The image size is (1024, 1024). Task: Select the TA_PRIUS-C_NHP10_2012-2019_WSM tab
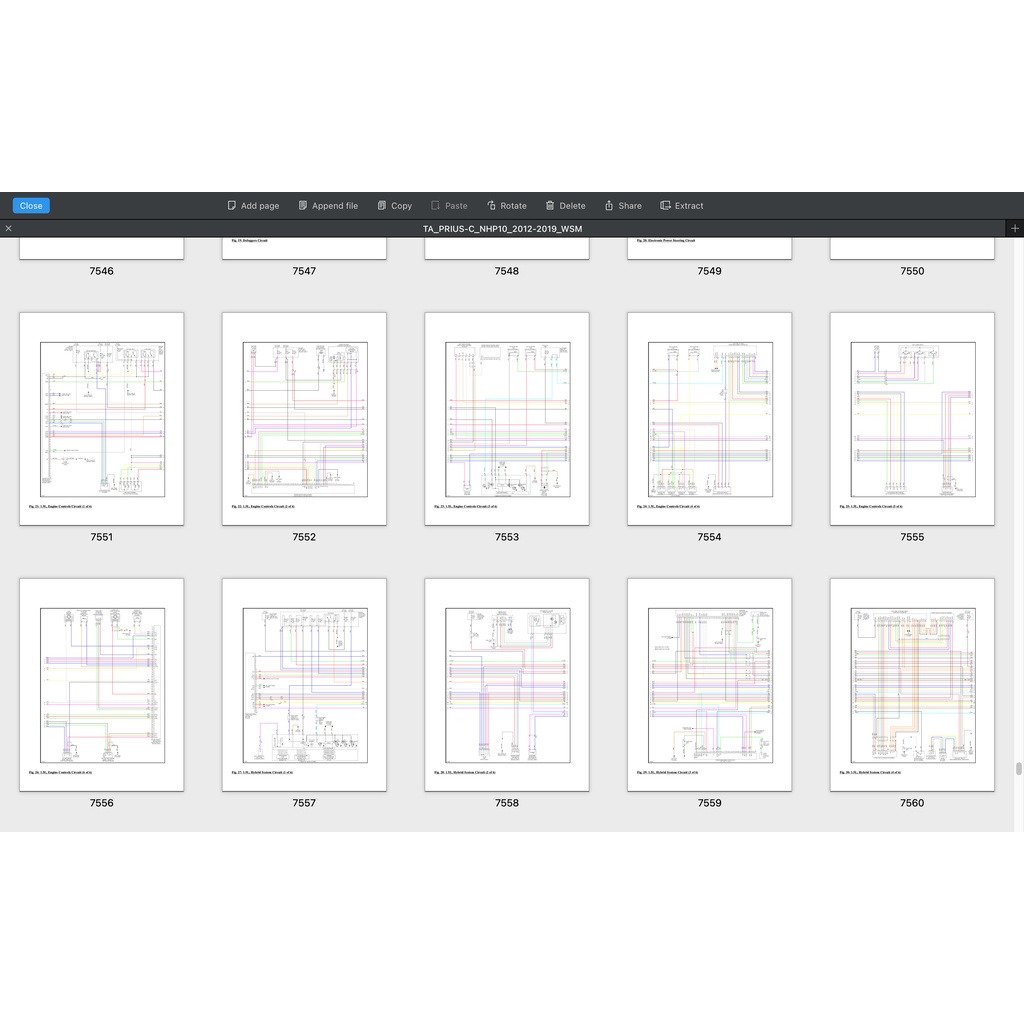pos(502,229)
